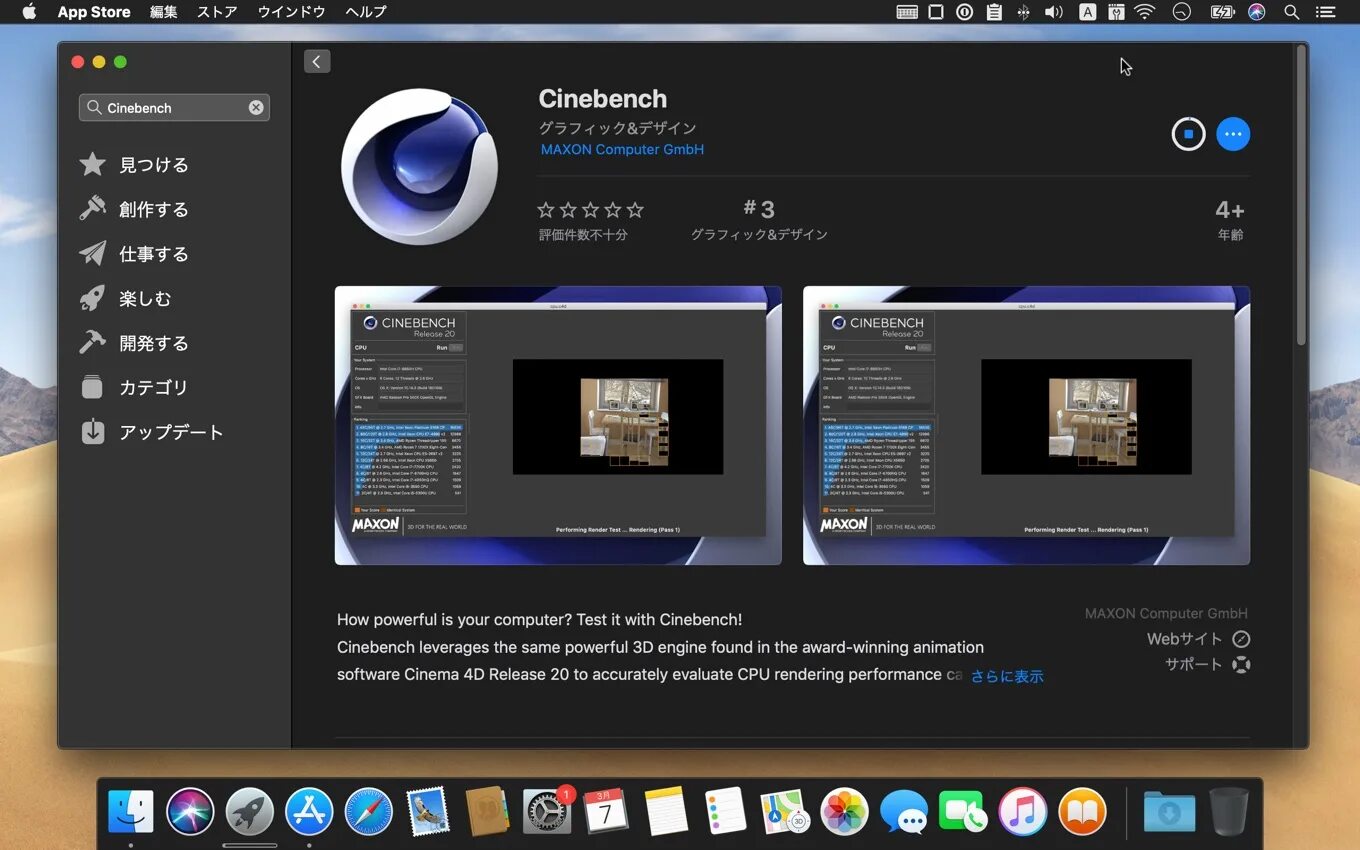1360x850 pixels.
Task: Open the first Cinebench screenshot
Action: tap(558, 426)
